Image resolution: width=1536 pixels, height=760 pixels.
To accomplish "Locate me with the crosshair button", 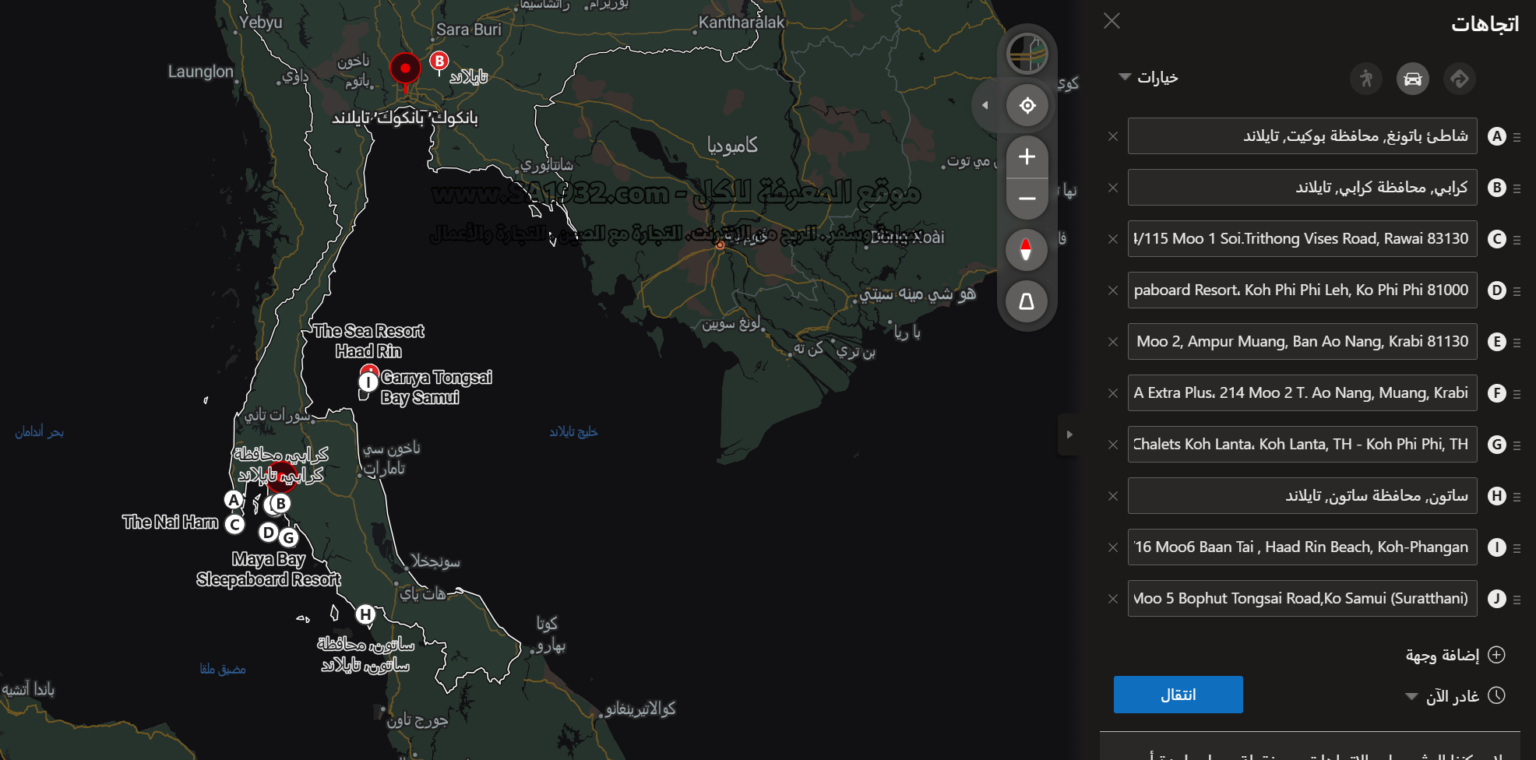I will pos(1027,105).
